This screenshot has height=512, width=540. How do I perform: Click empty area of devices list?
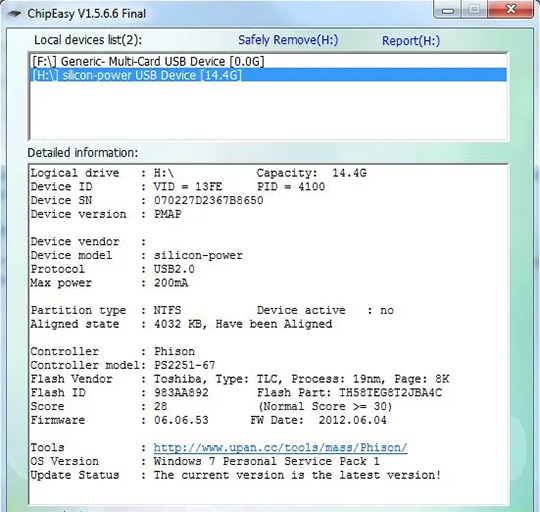[268, 110]
